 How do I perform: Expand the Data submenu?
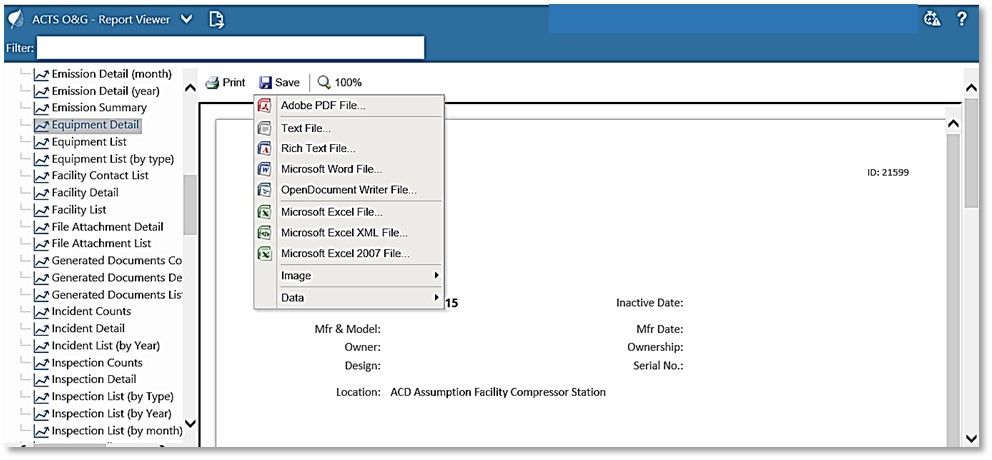349,297
